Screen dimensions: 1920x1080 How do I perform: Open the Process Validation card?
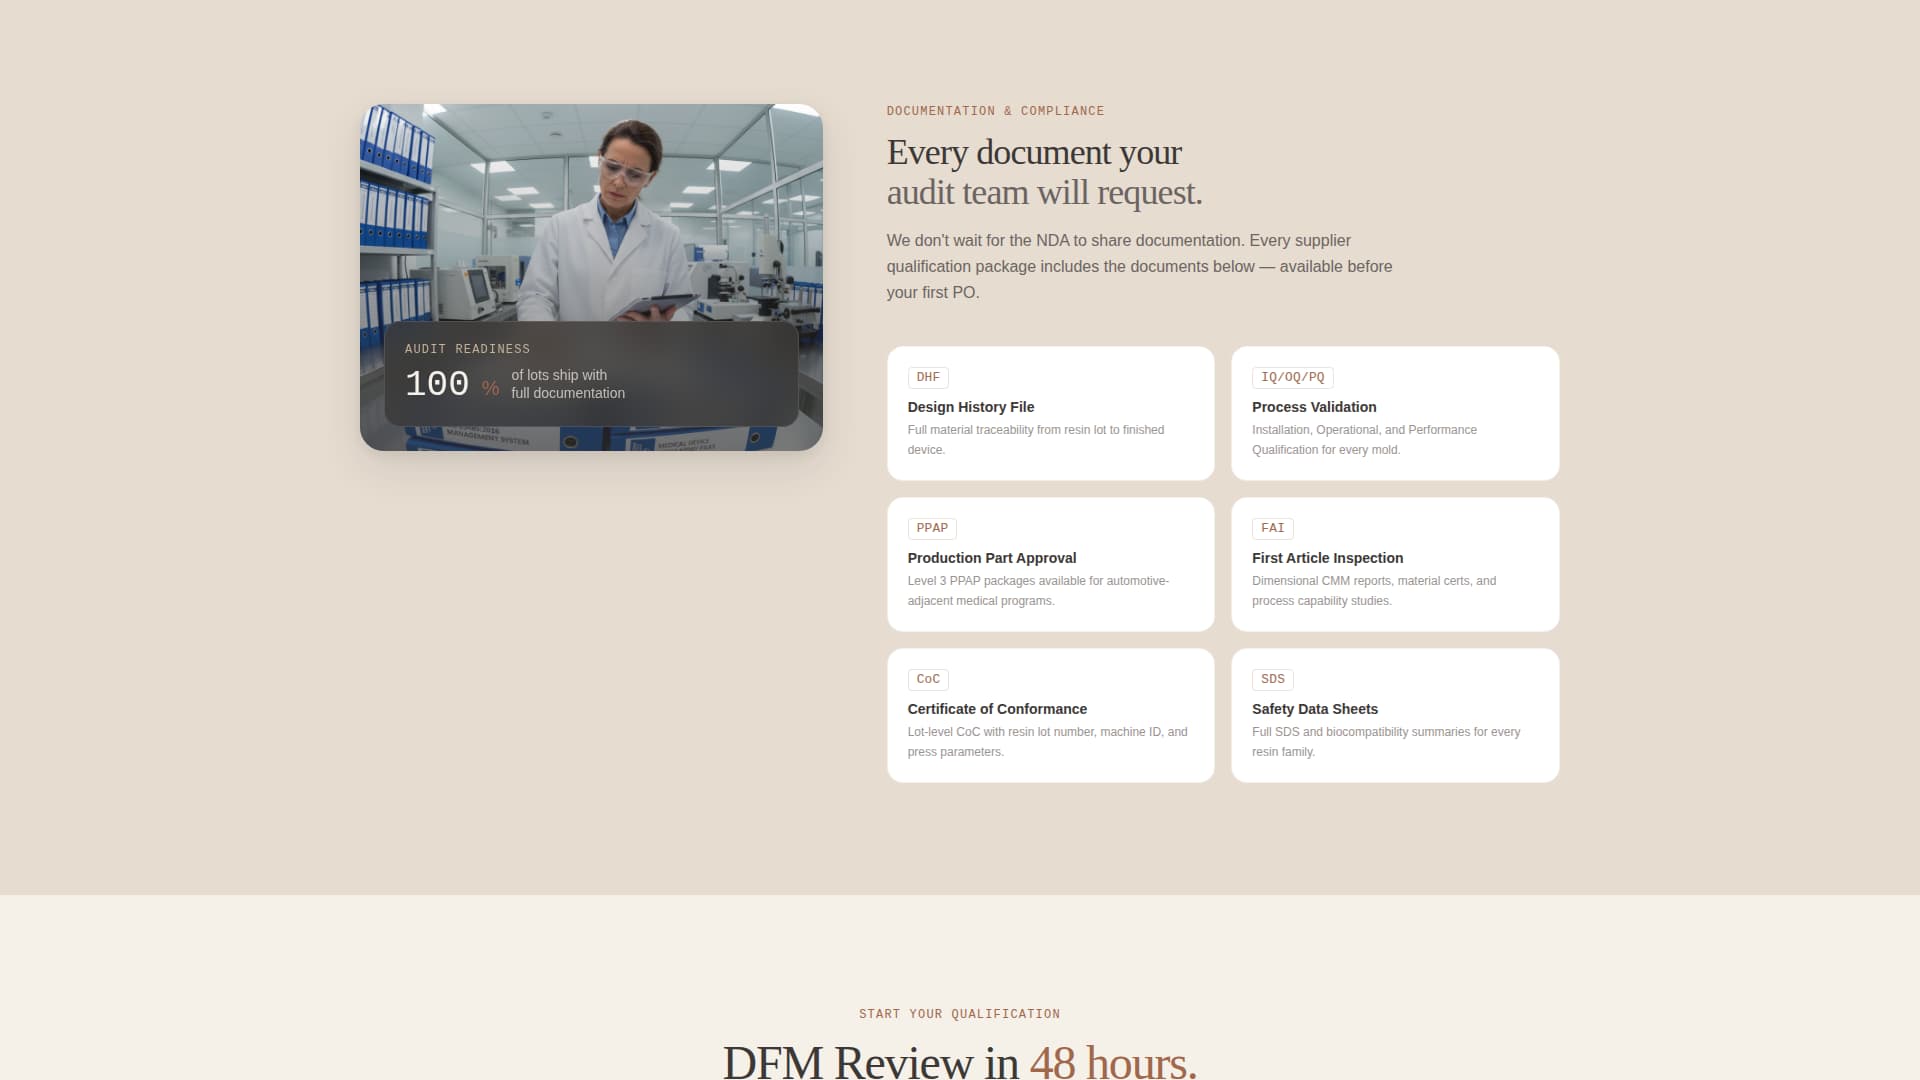pos(1395,413)
